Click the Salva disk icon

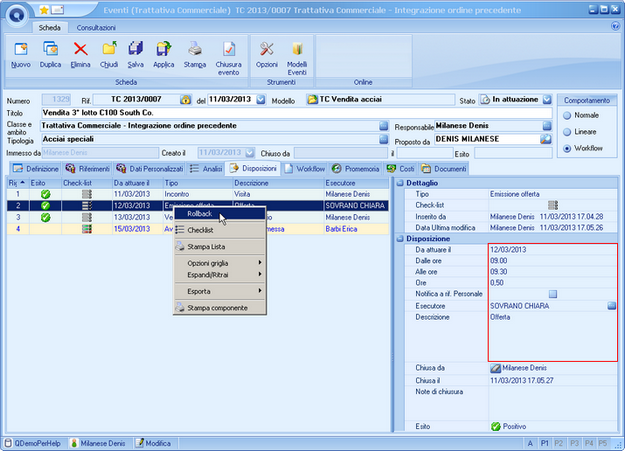tap(136, 49)
